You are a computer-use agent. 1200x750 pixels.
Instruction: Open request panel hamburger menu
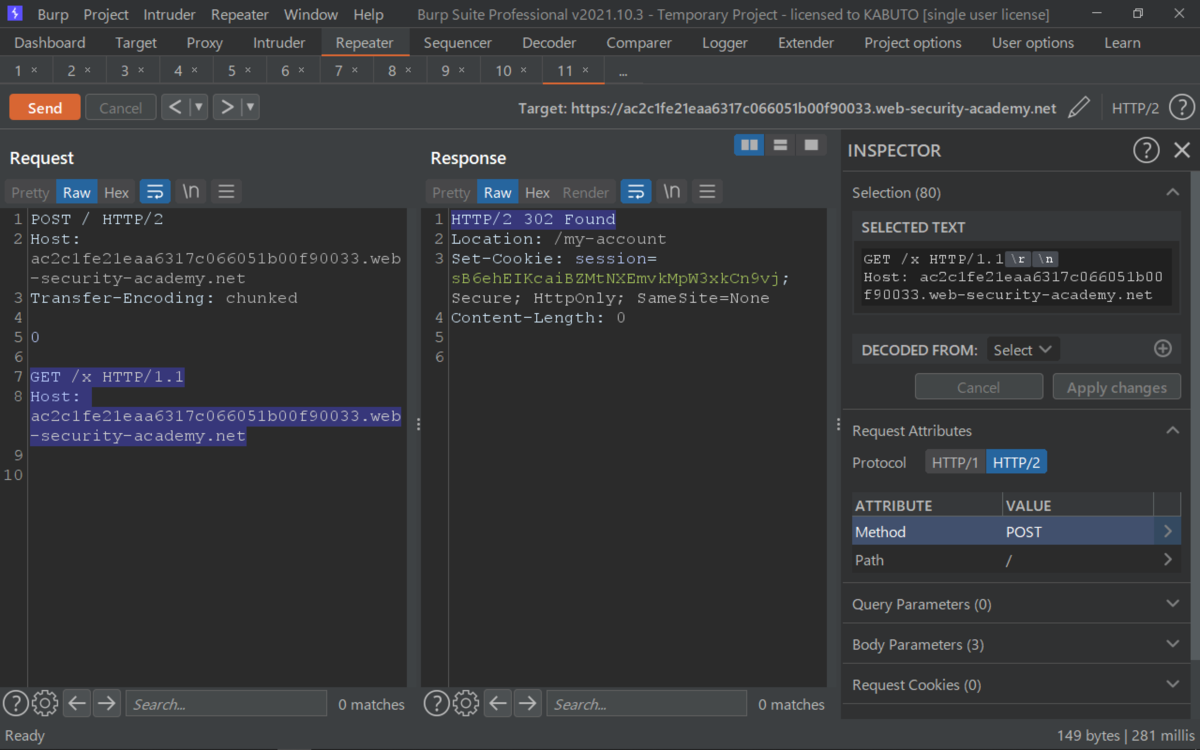click(x=226, y=192)
